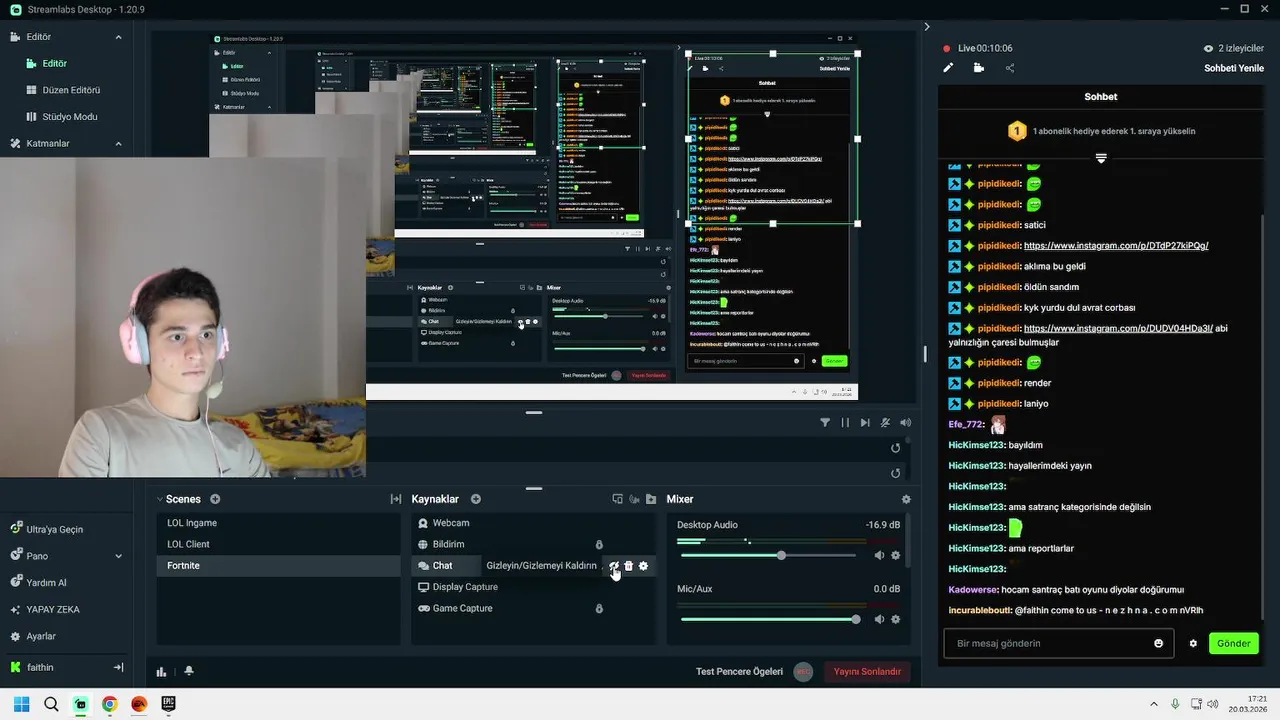
Task: Toggle lock on the Bildirim source
Action: click(599, 545)
